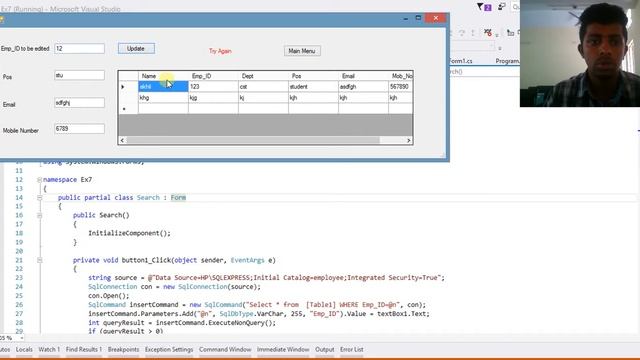Focus the Mobile Number field with 6789
The height and width of the screenshot is (360, 640).
click(79, 129)
